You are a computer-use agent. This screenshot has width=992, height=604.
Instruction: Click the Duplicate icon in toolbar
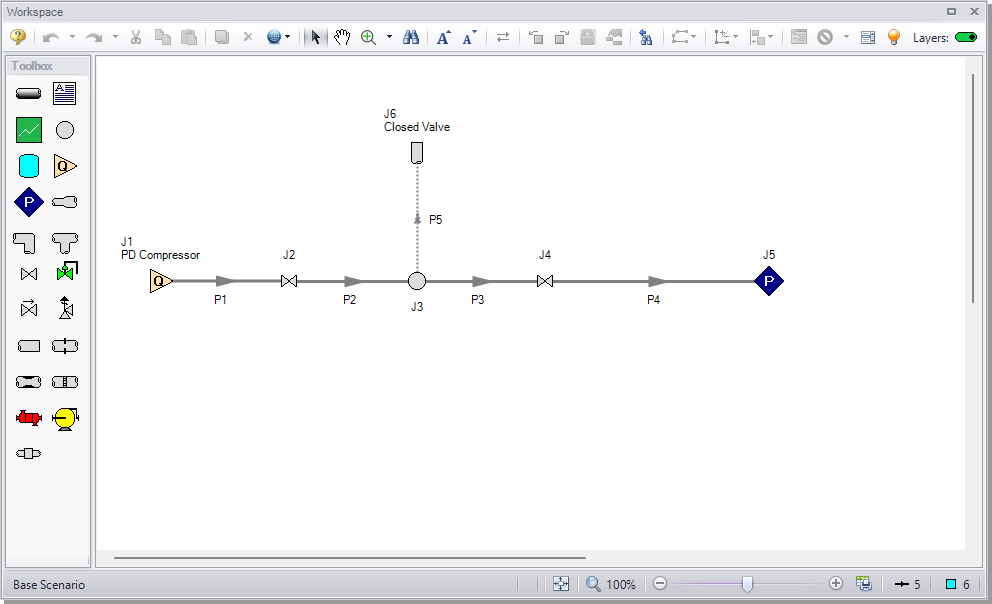pos(221,37)
